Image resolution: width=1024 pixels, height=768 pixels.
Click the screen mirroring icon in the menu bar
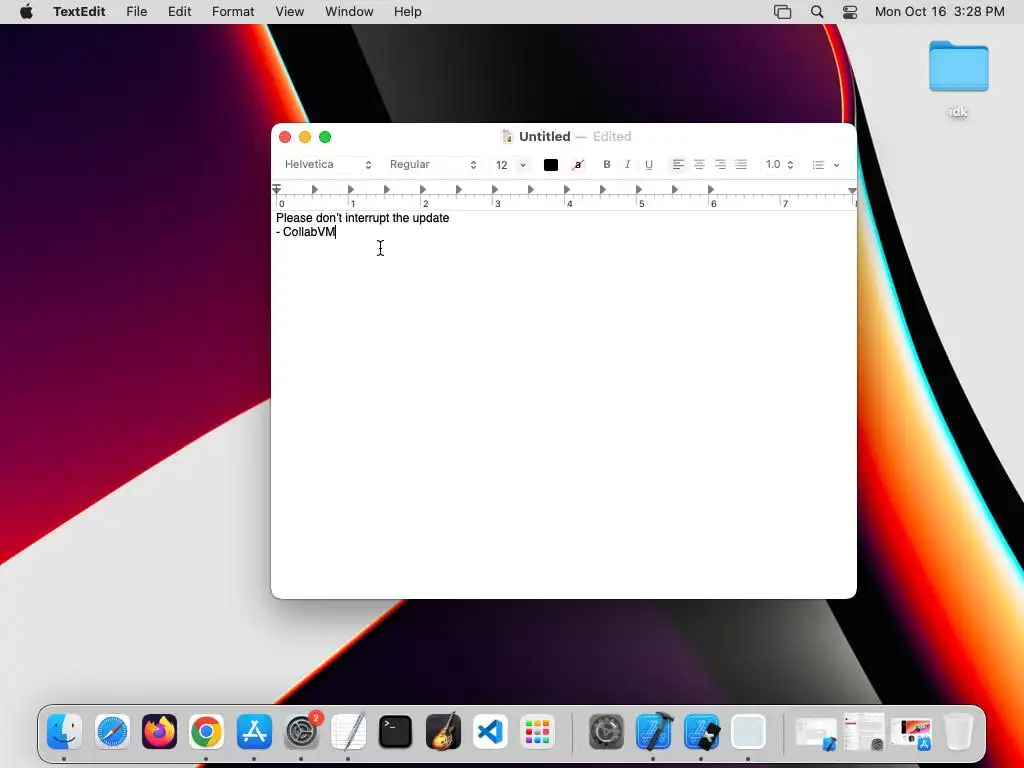782,12
